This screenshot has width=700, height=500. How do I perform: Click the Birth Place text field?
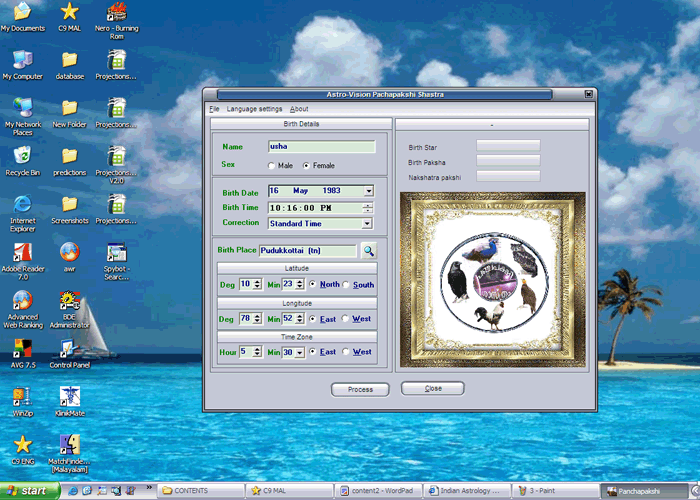pos(308,251)
